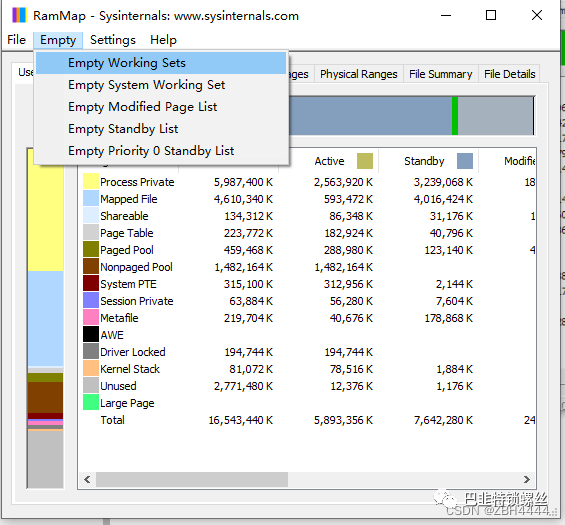The width and height of the screenshot is (565, 525).
Task: Click the Active column header
Action: coord(329,161)
